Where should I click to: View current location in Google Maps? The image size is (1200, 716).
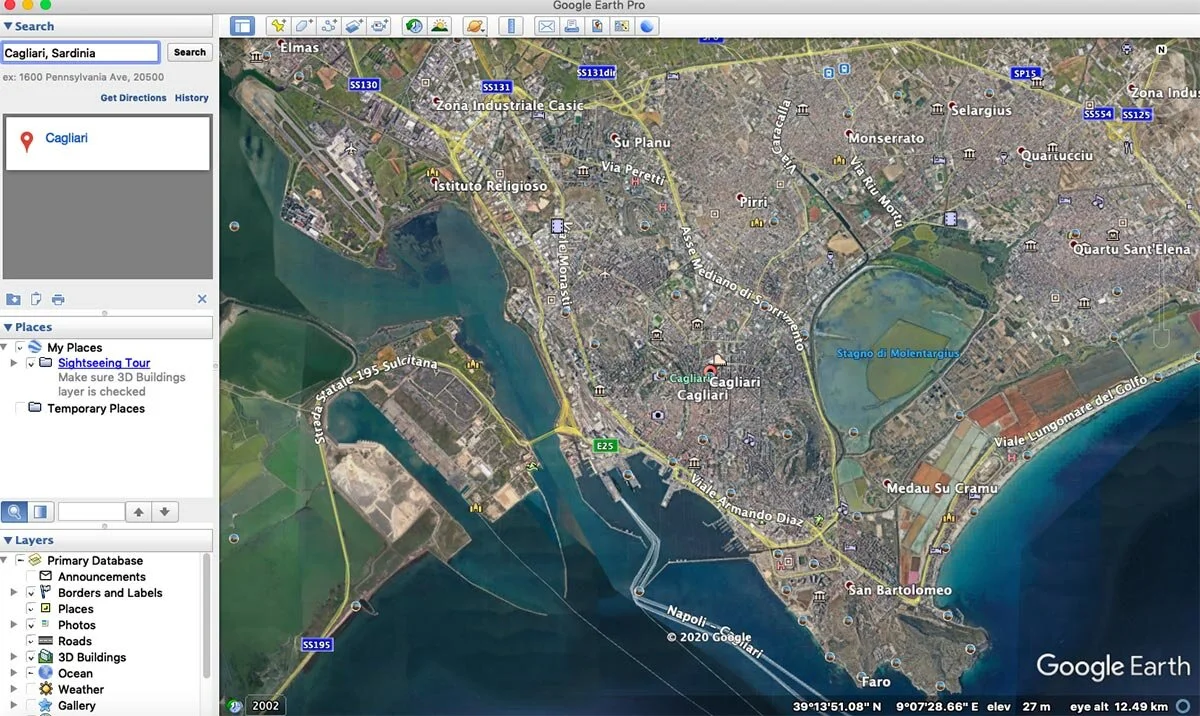621,26
